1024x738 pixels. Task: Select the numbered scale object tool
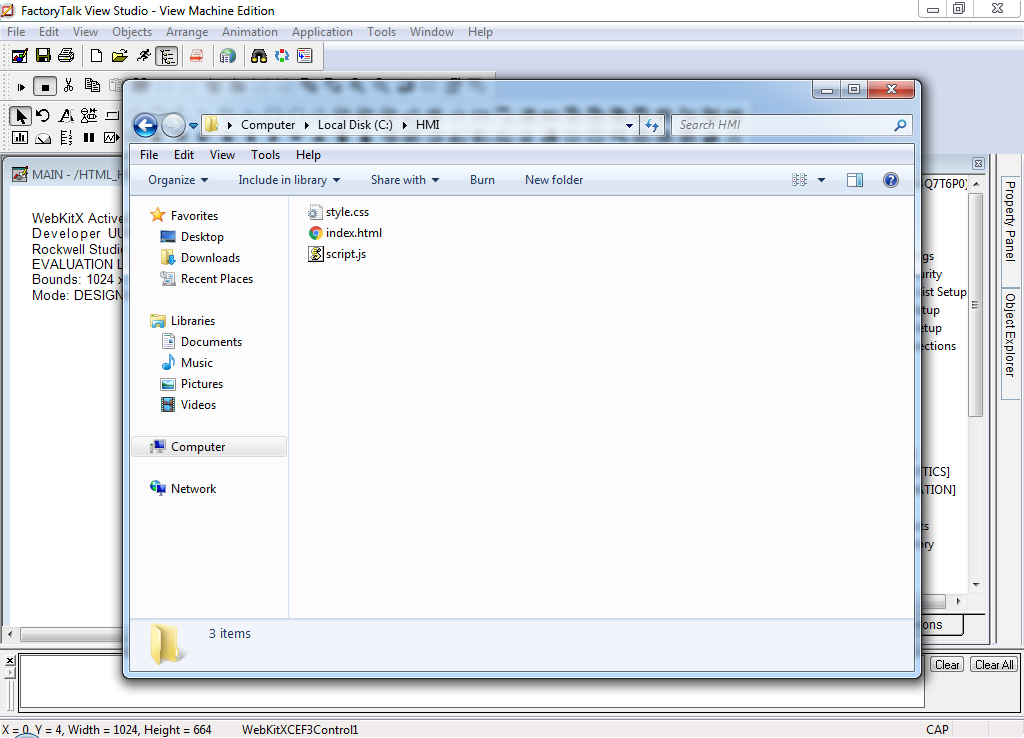(66, 138)
